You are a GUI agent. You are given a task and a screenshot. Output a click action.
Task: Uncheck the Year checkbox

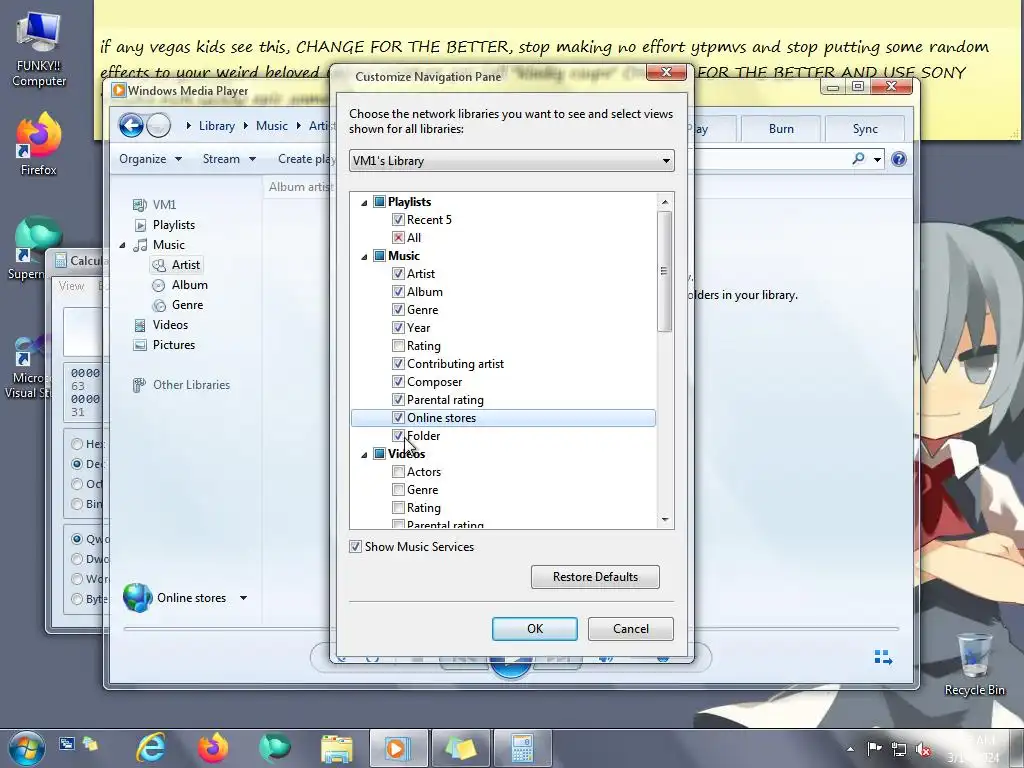click(x=398, y=328)
